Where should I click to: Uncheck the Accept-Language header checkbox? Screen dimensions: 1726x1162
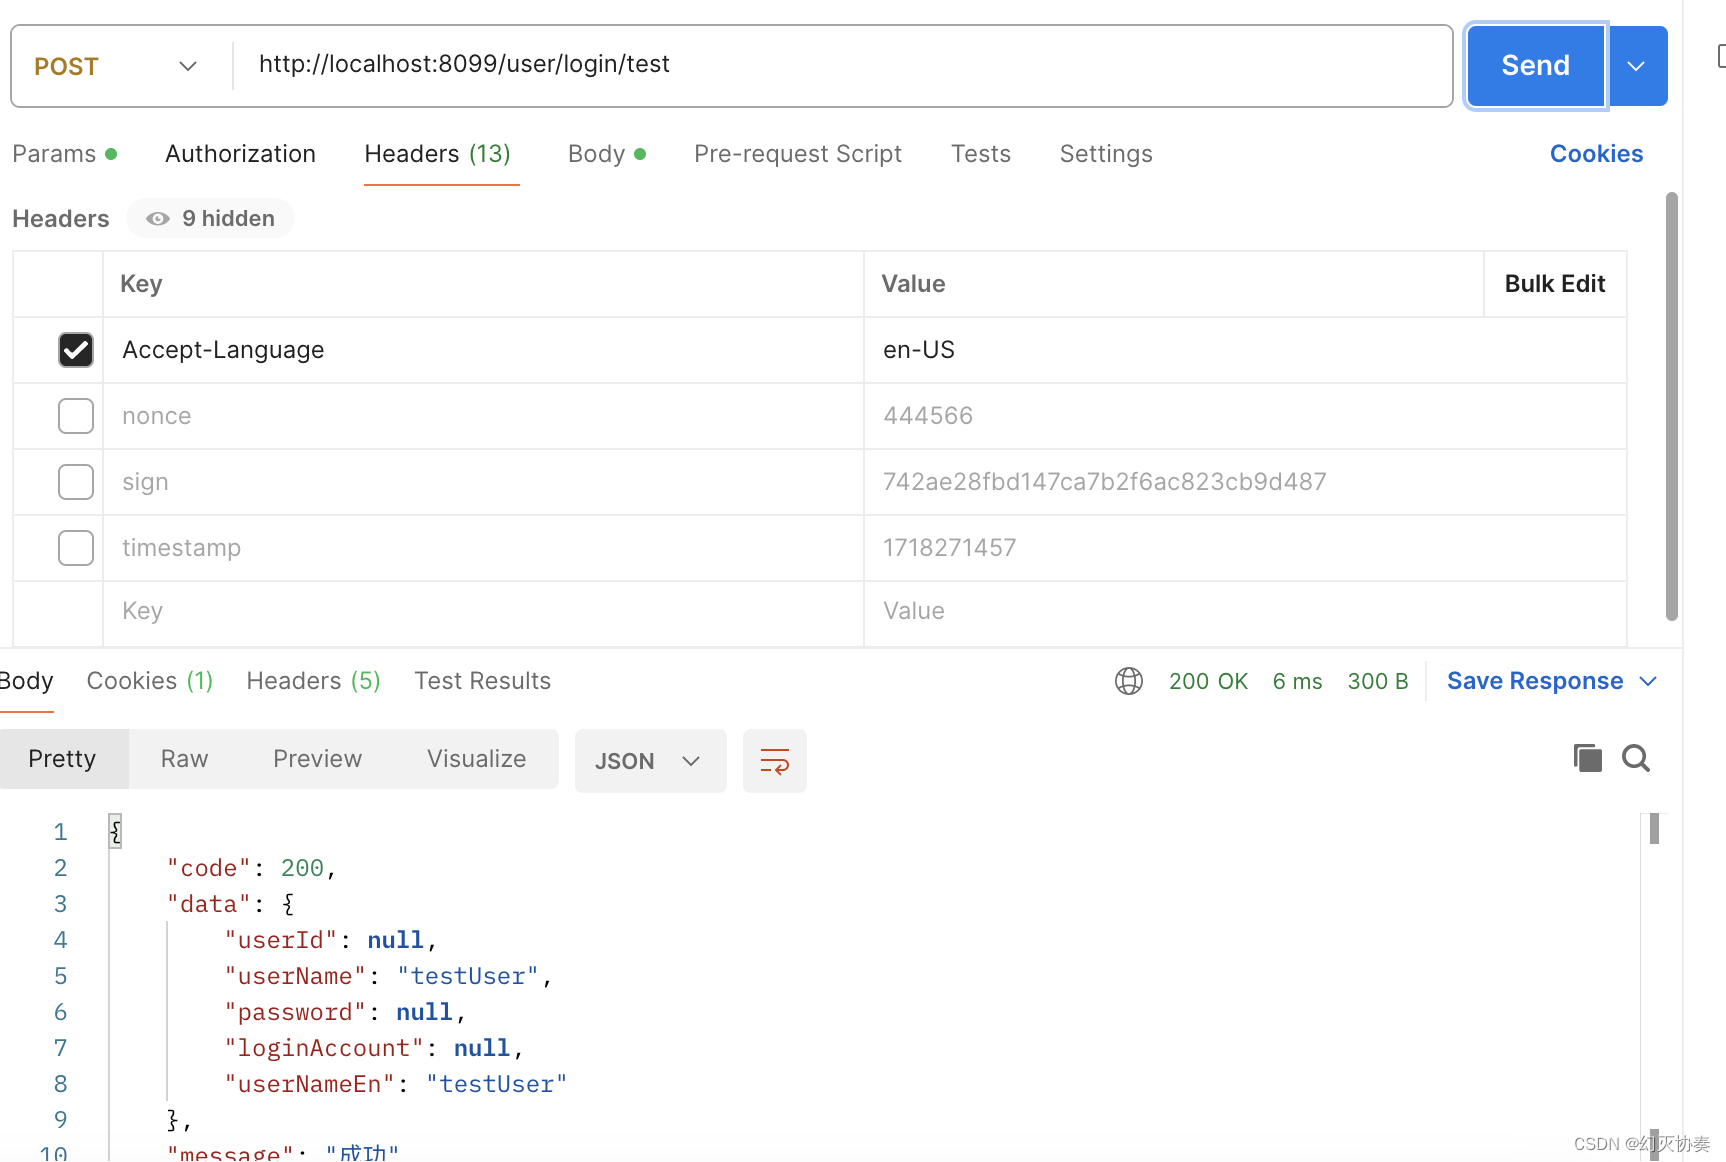tap(76, 350)
